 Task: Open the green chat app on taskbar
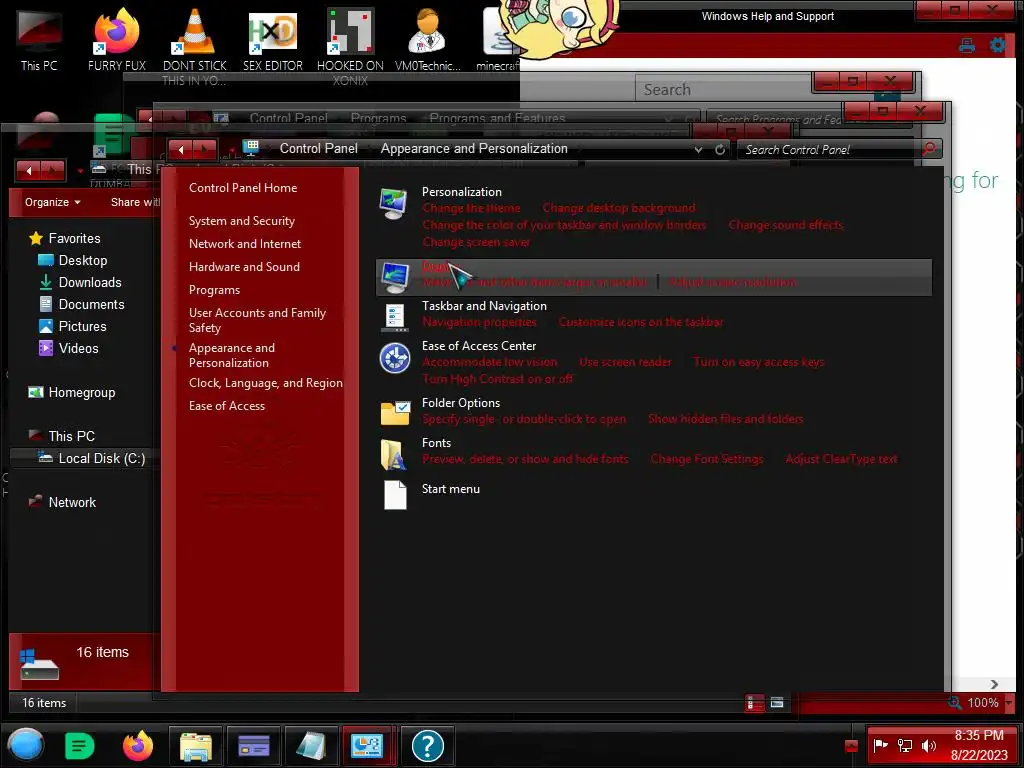click(80, 746)
